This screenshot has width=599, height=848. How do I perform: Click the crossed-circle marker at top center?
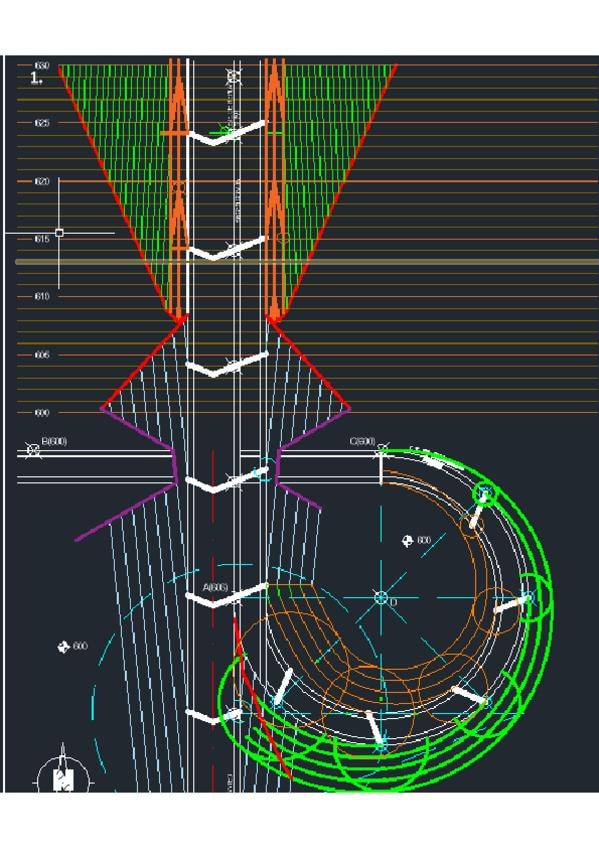234,76
